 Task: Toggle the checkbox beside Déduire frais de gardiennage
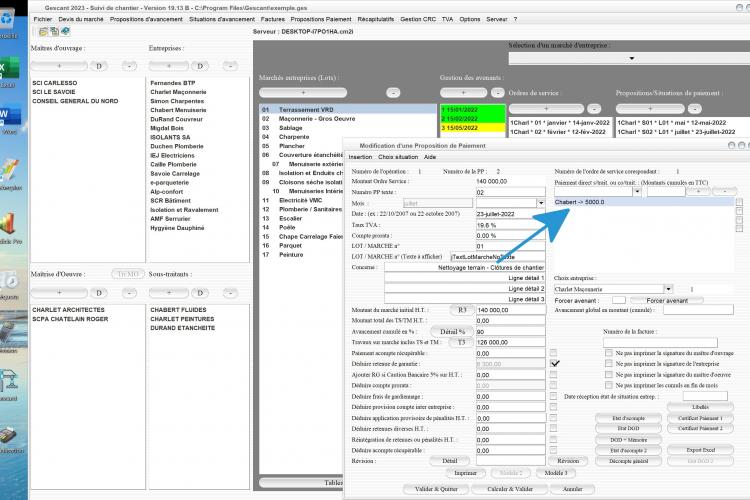[553, 396]
